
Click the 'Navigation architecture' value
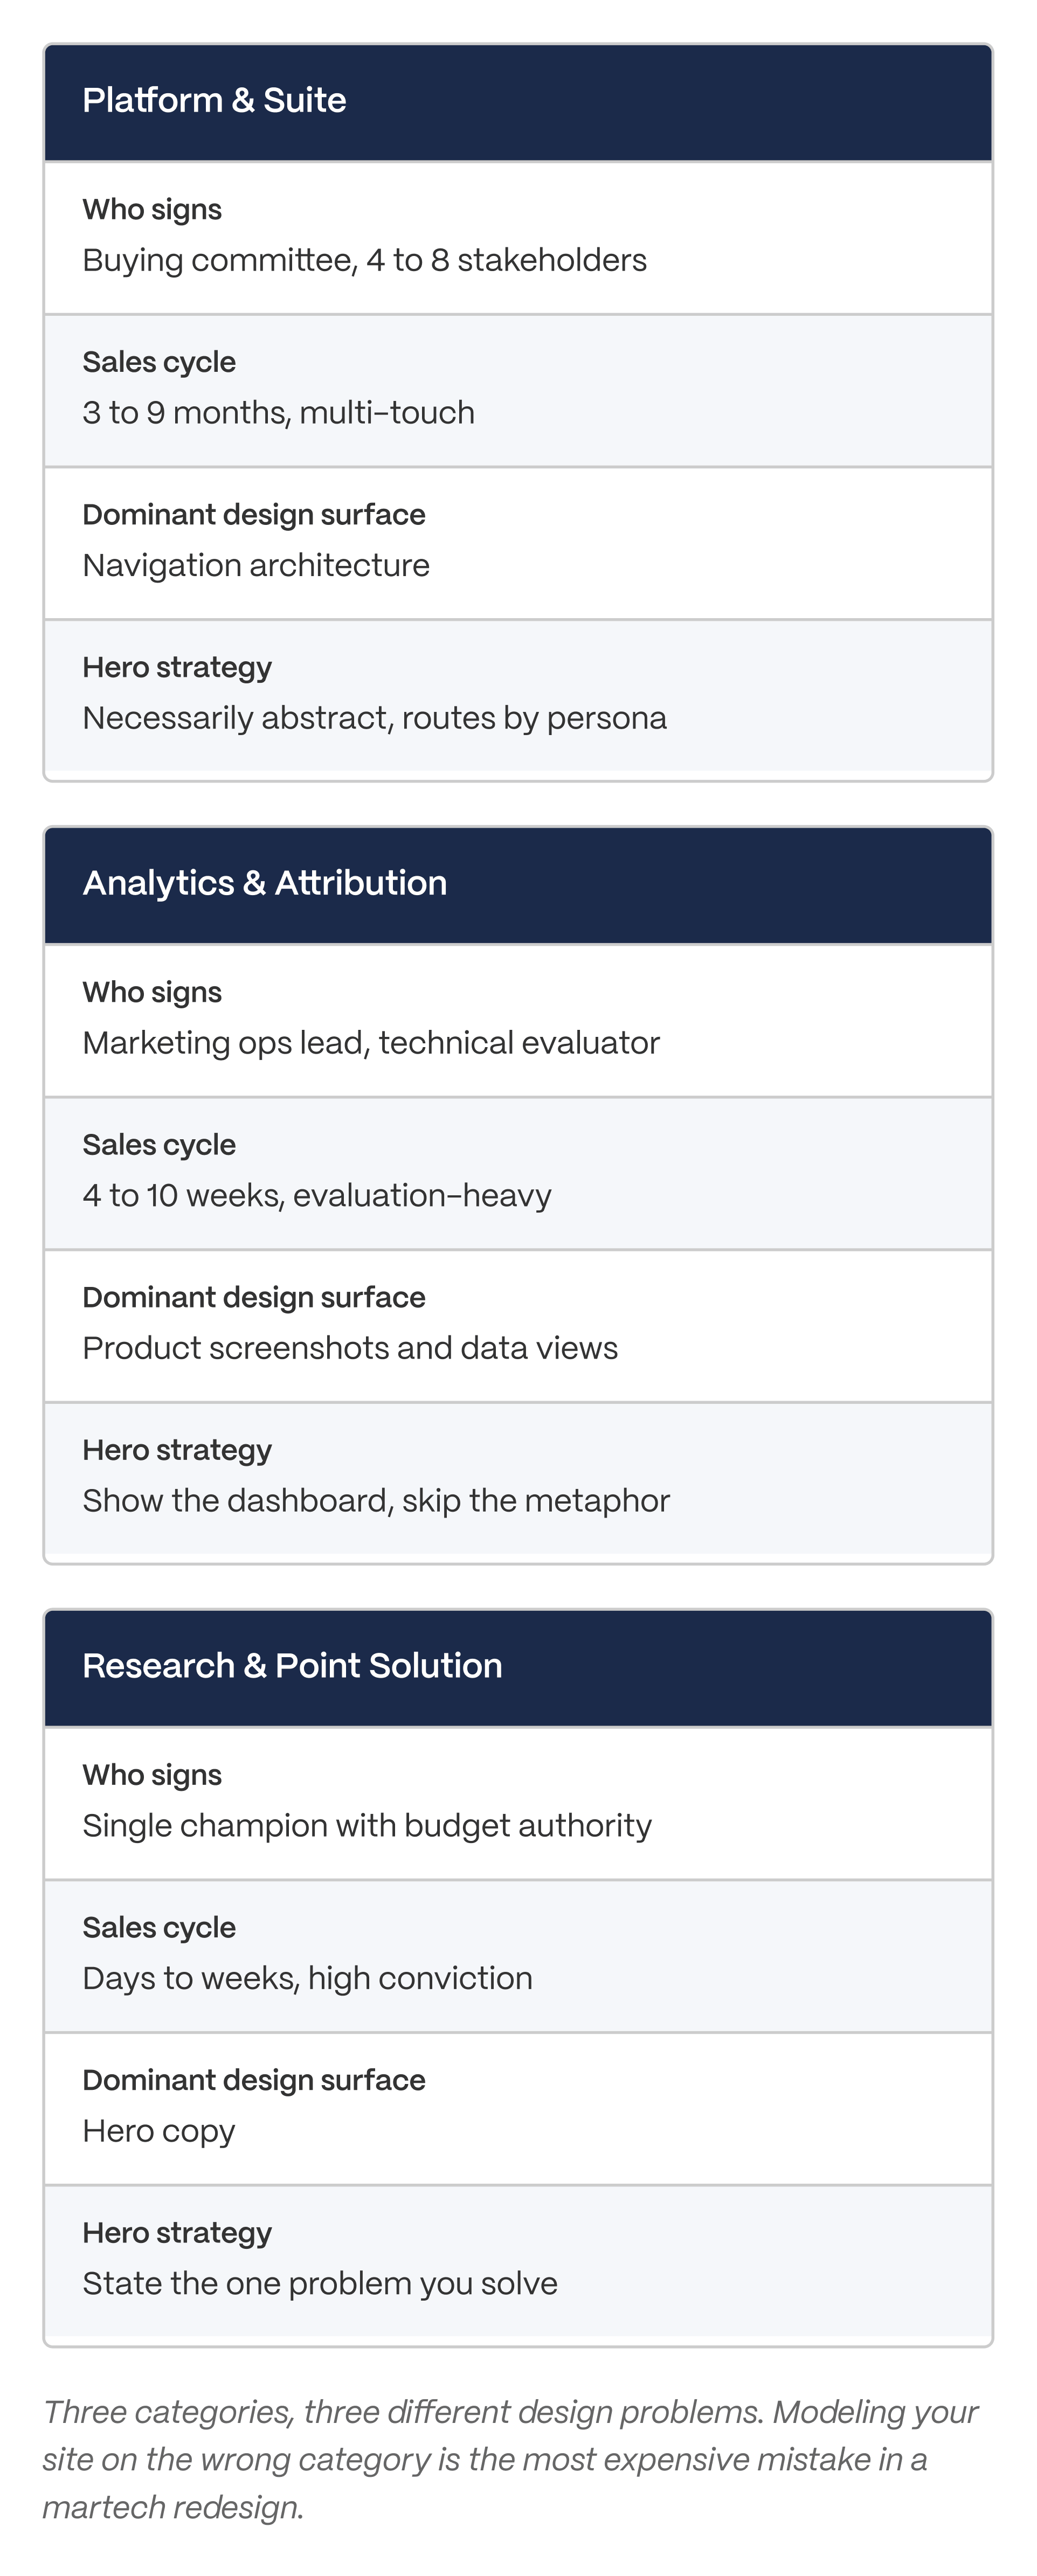(x=256, y=565)
